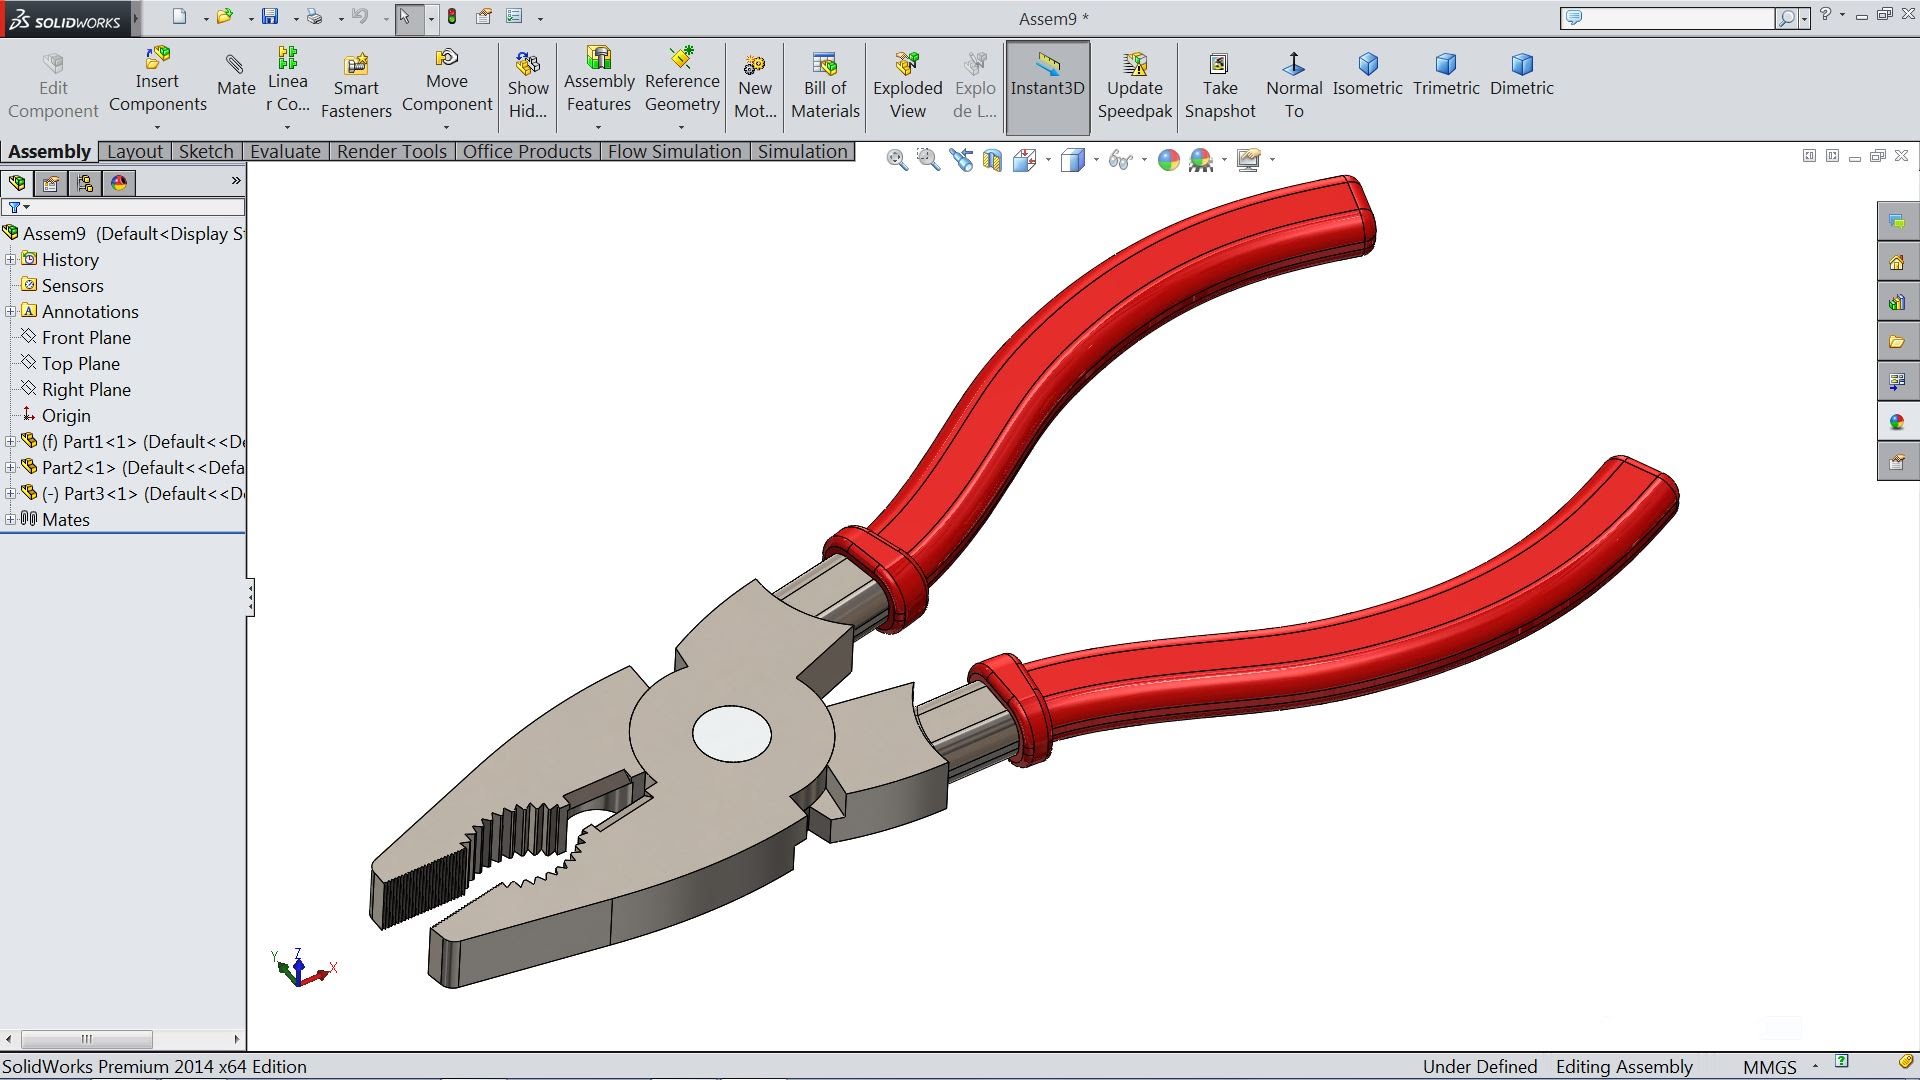The image size is (1920, 1080).
Task: Open Linear Component Pattern tool
Action: pyautogui.click(x=287, y=80)
